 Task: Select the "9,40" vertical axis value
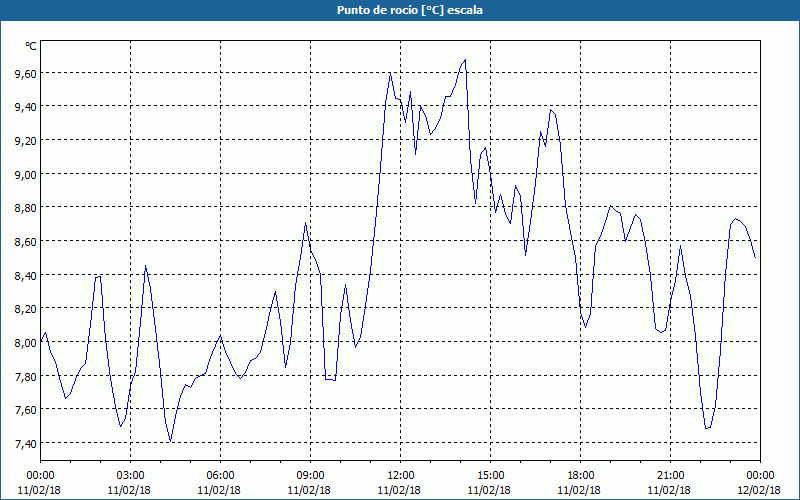tap(26, 107)
